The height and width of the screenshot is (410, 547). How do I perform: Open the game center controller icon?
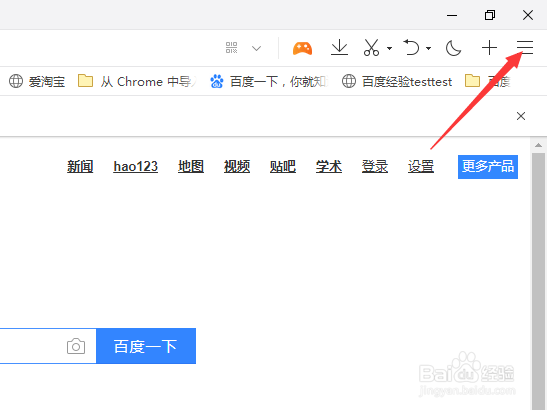(x=302, y=48)
